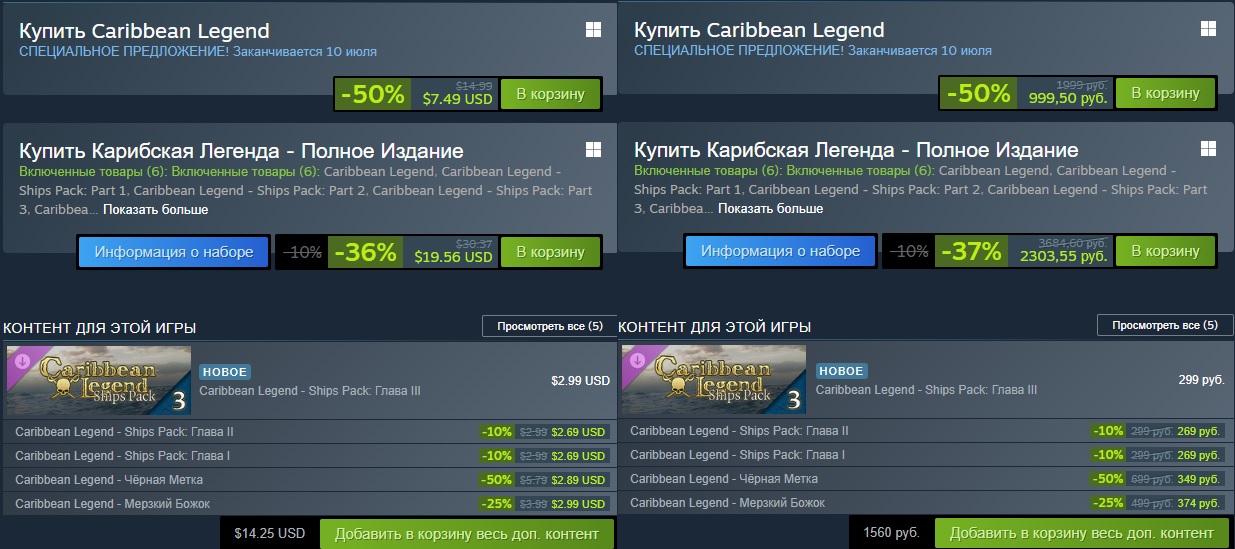Click Windows icon beside USD Caribbean Legend title
Image resolution: width=1235 pixels, height=549 pixels.
coord(593,30)
